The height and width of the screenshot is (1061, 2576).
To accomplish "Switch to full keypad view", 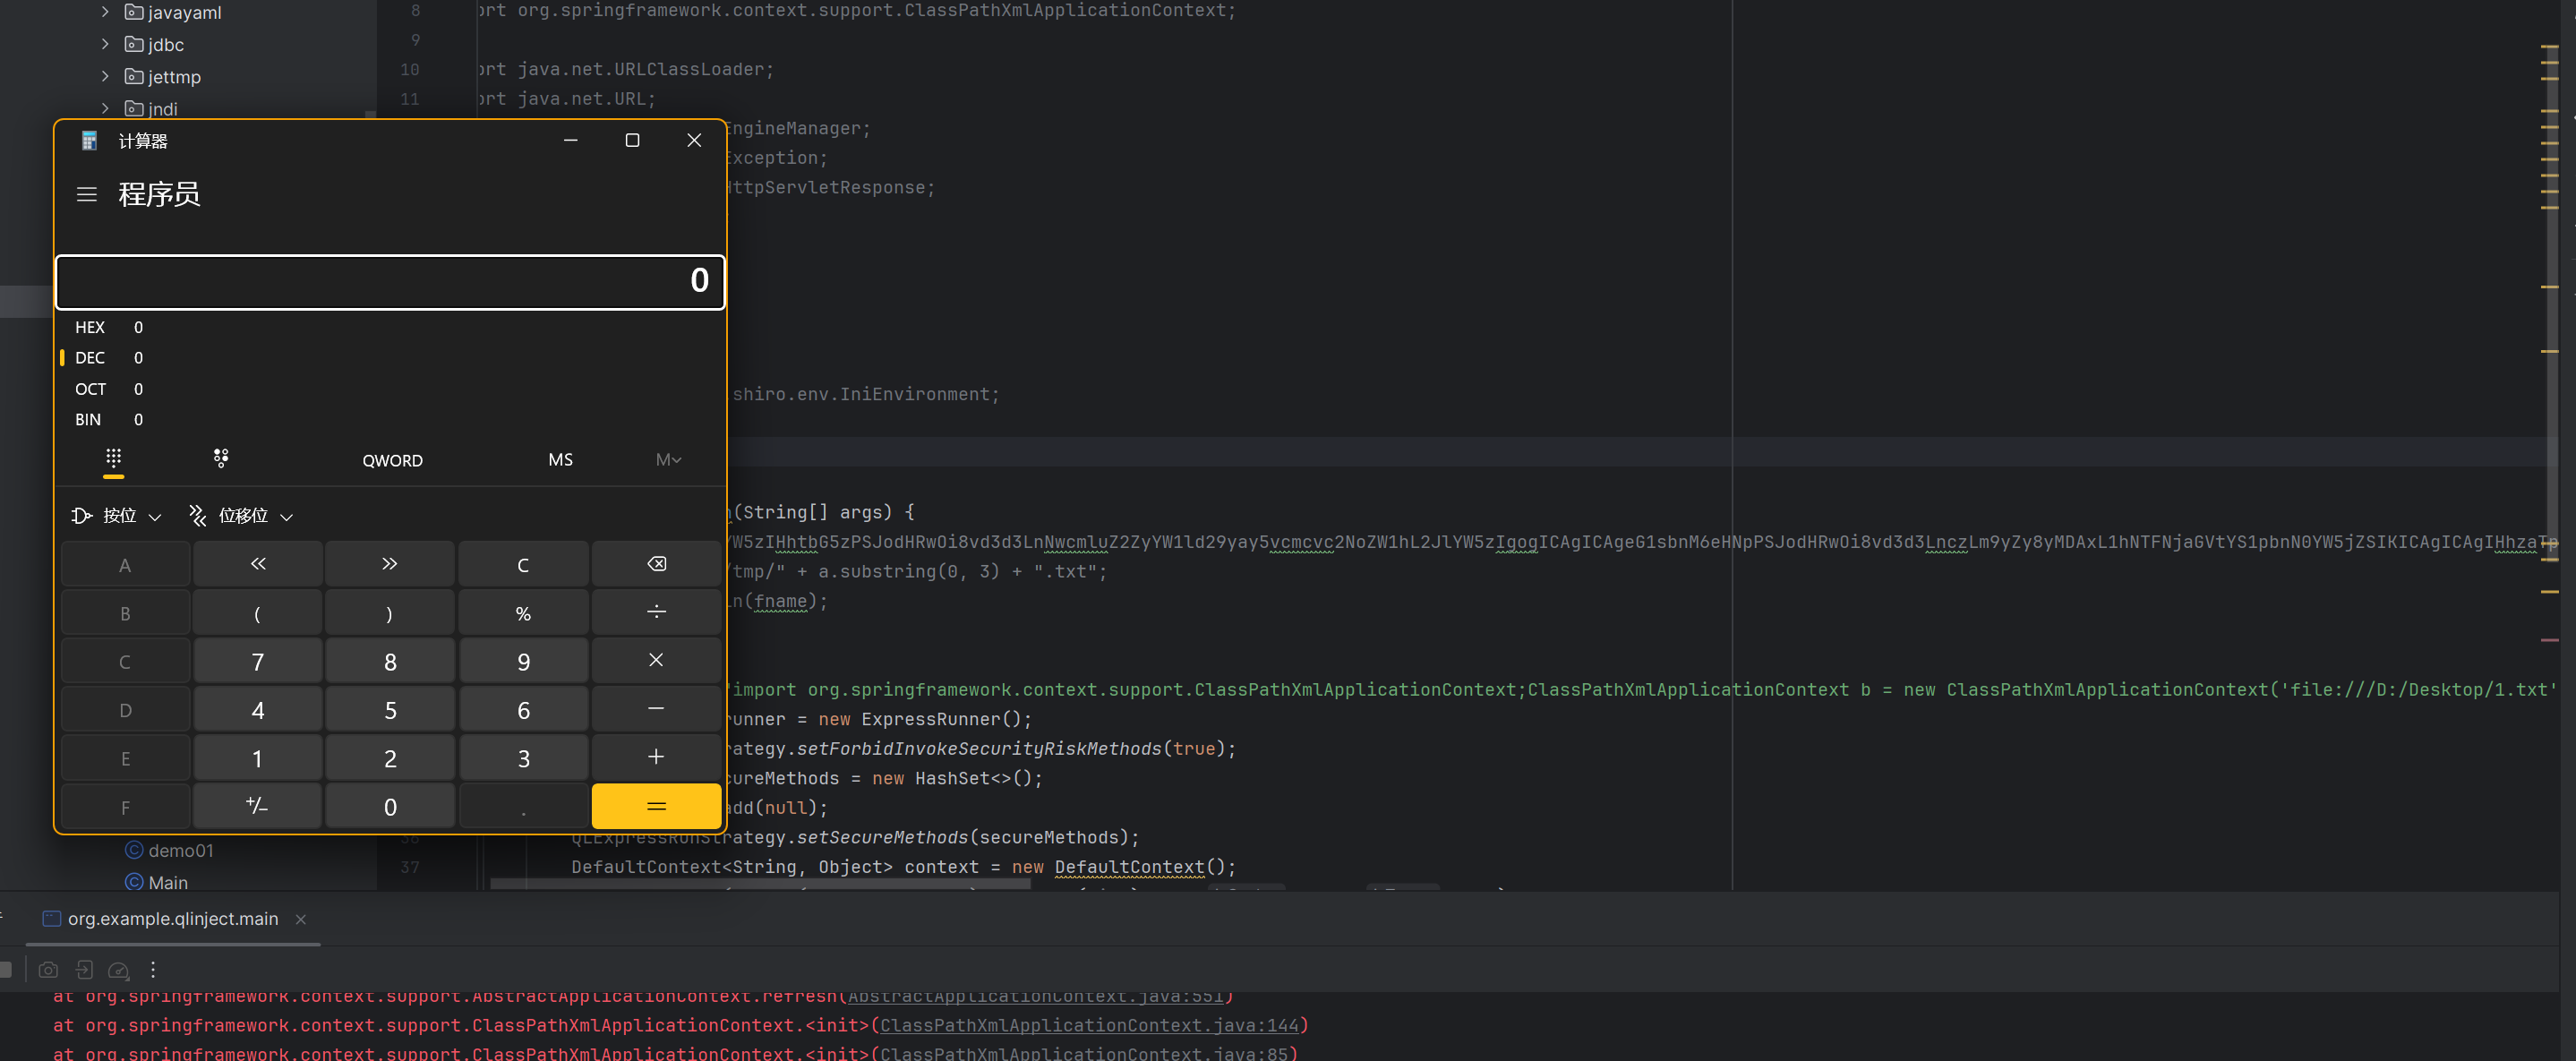I will pyautogui.click(x=114, y=459).
